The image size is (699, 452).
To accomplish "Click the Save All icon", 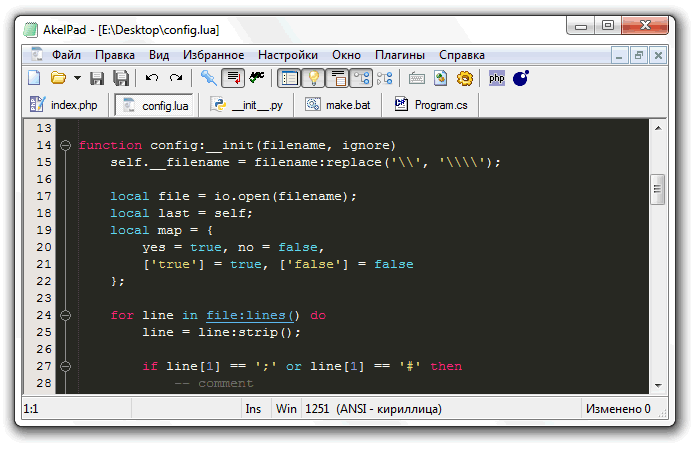I will tap(121, 78).
